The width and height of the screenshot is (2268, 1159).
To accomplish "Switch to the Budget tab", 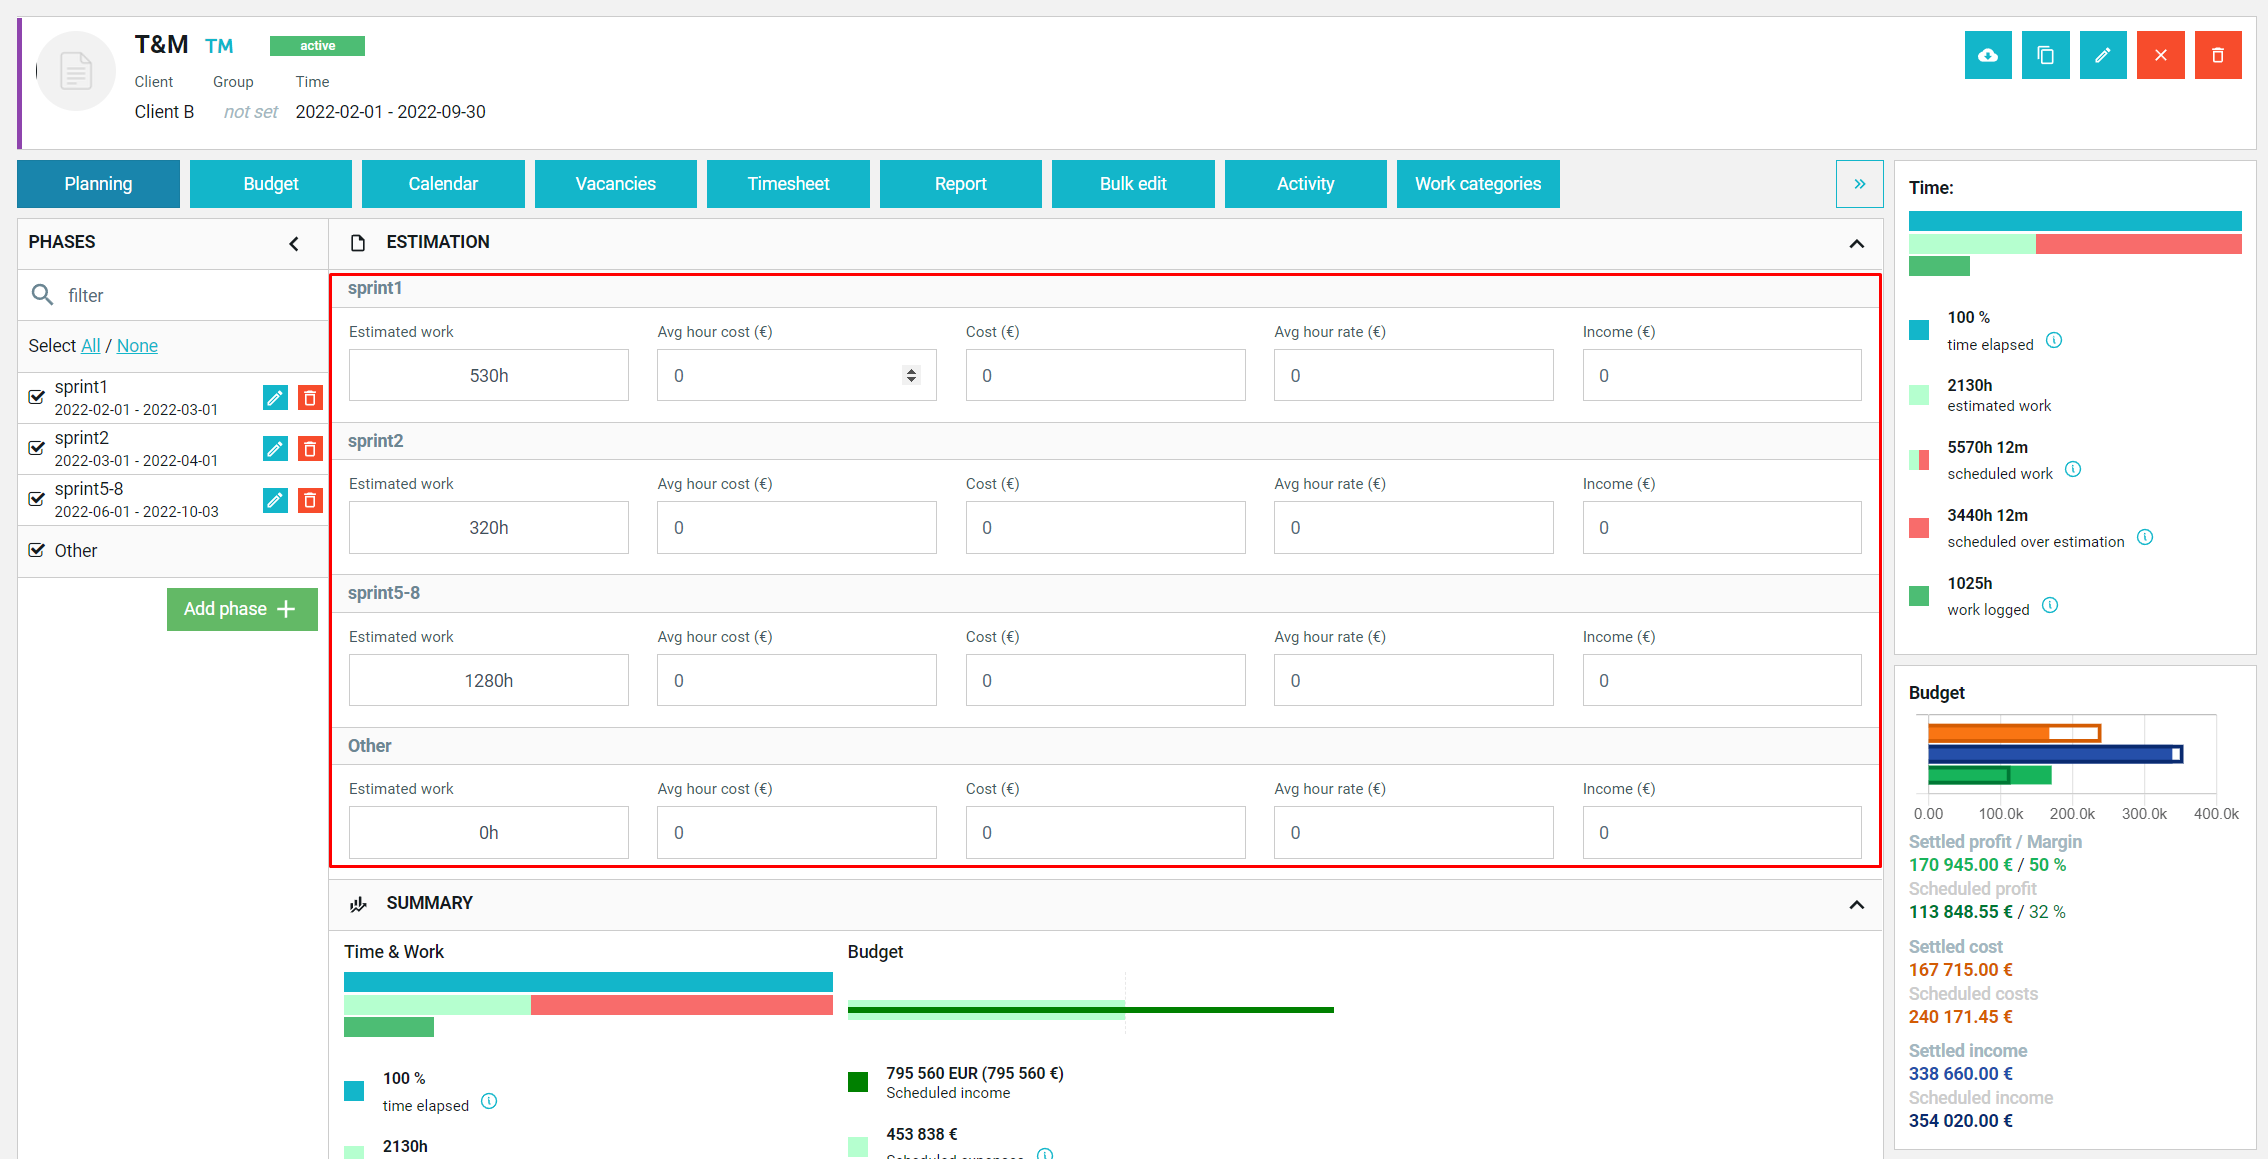I will 271,184.
